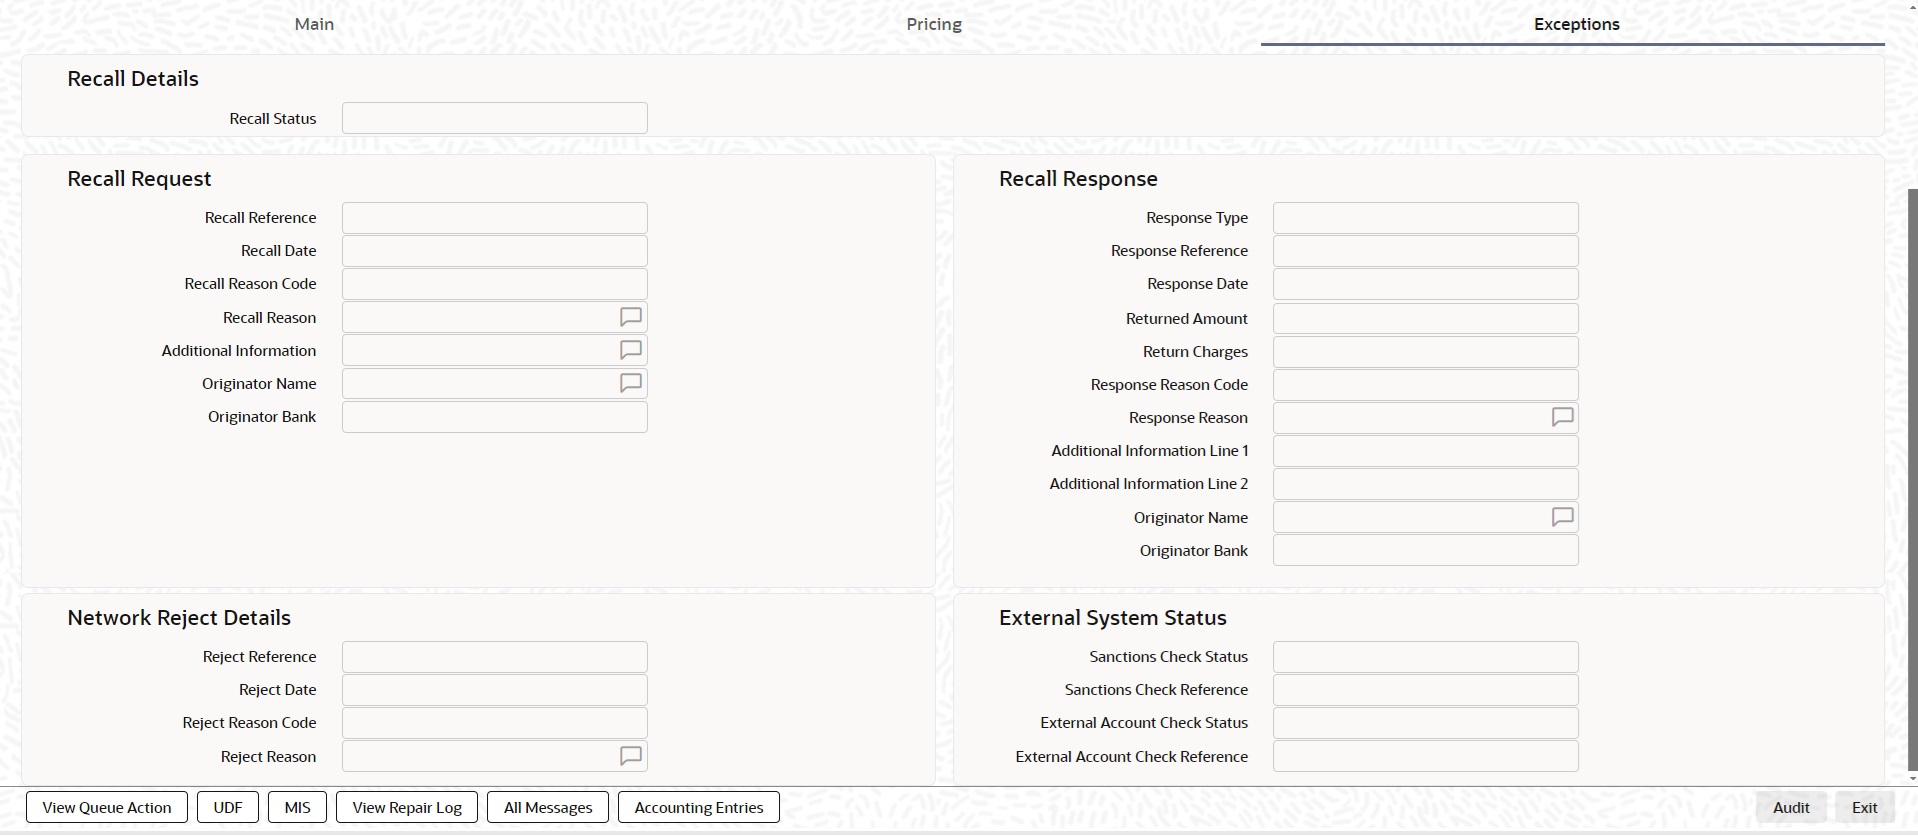Click the Sanctions Check Status field
This screenshot has height=836, width=1918.
pos(1426,657)
